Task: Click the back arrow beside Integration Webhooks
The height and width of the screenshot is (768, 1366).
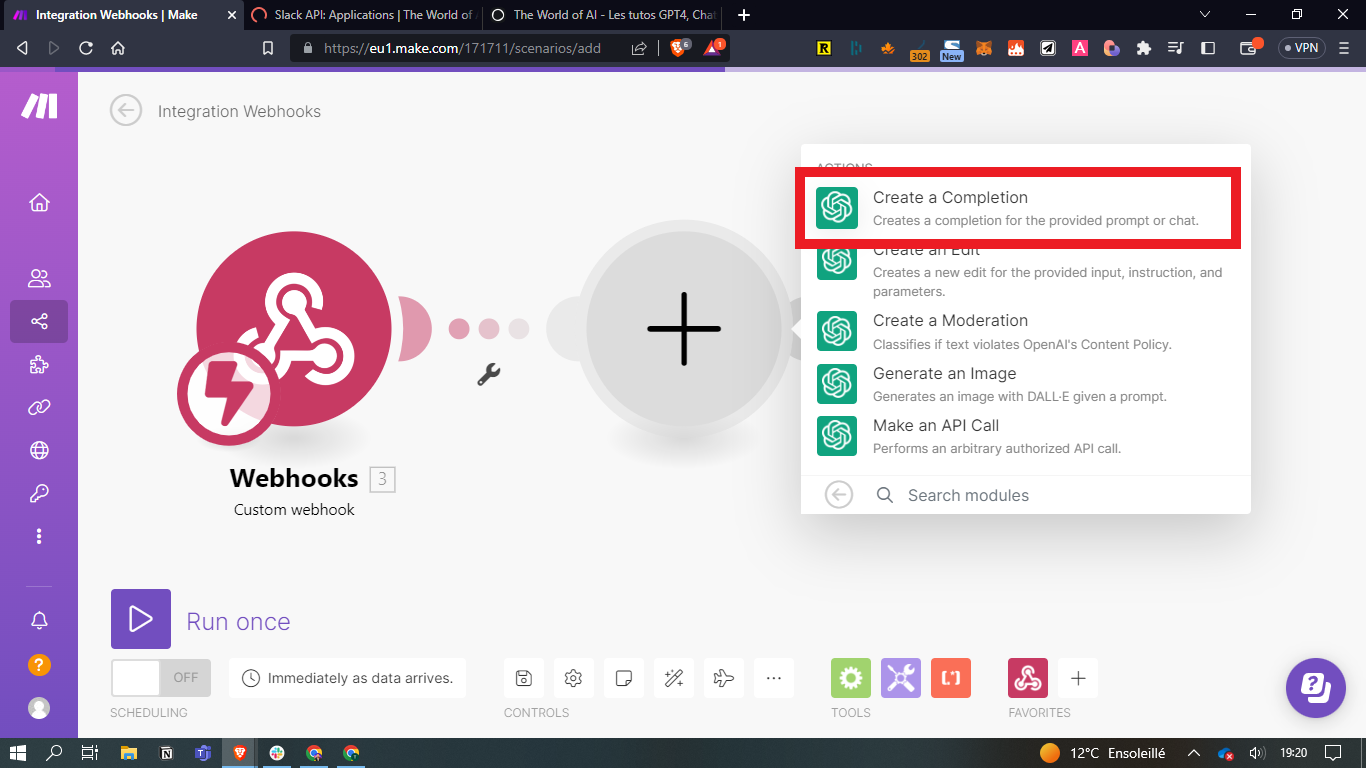Action: 126,111
